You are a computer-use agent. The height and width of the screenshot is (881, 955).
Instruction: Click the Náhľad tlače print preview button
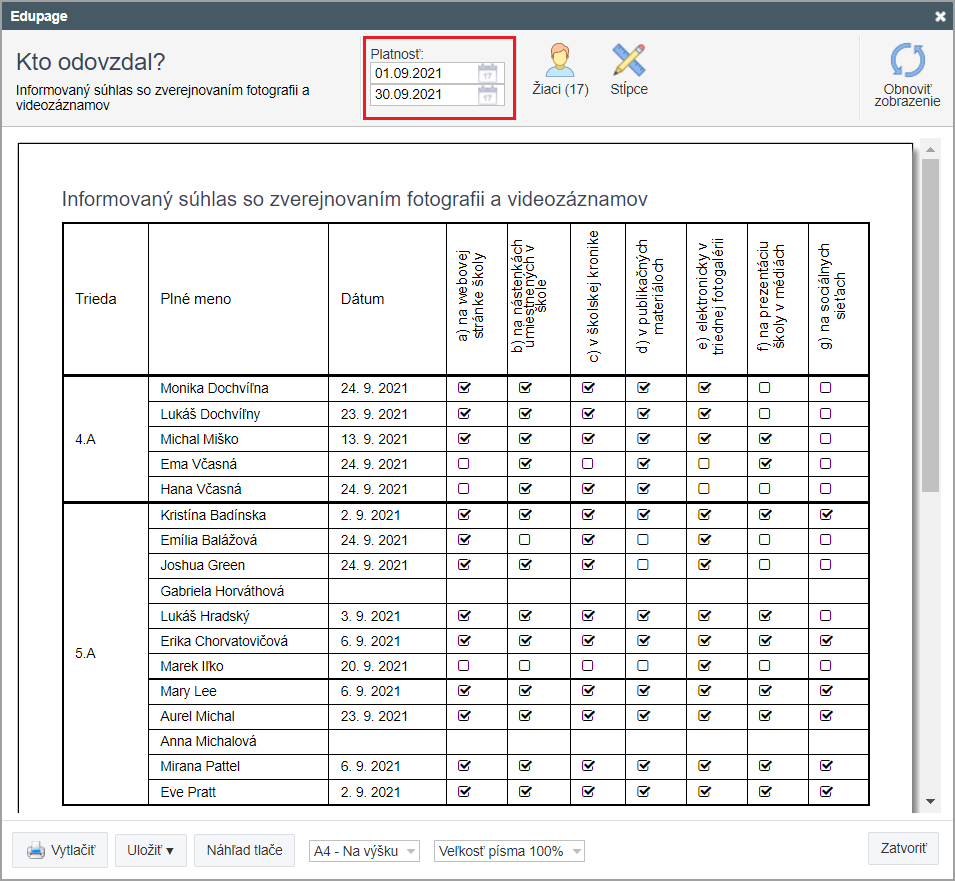(x=244, y=850)
